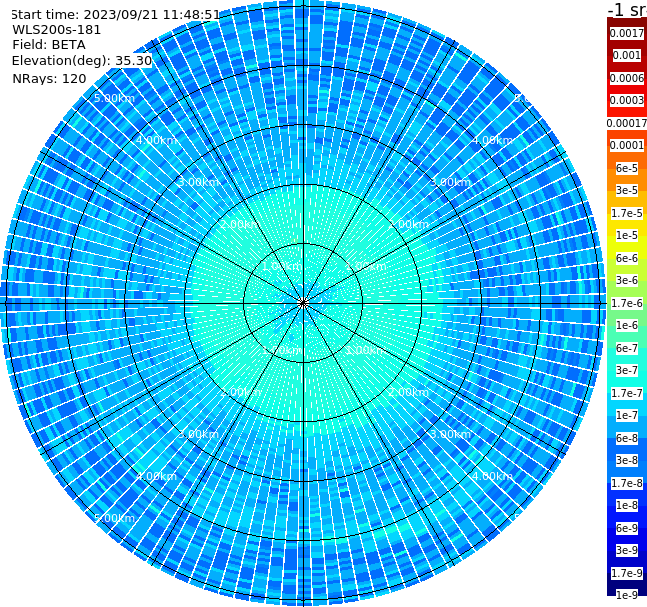Select the upper-left 1.00km ring label
Screen dimensions: 647x607
click(x=283, y=266)
